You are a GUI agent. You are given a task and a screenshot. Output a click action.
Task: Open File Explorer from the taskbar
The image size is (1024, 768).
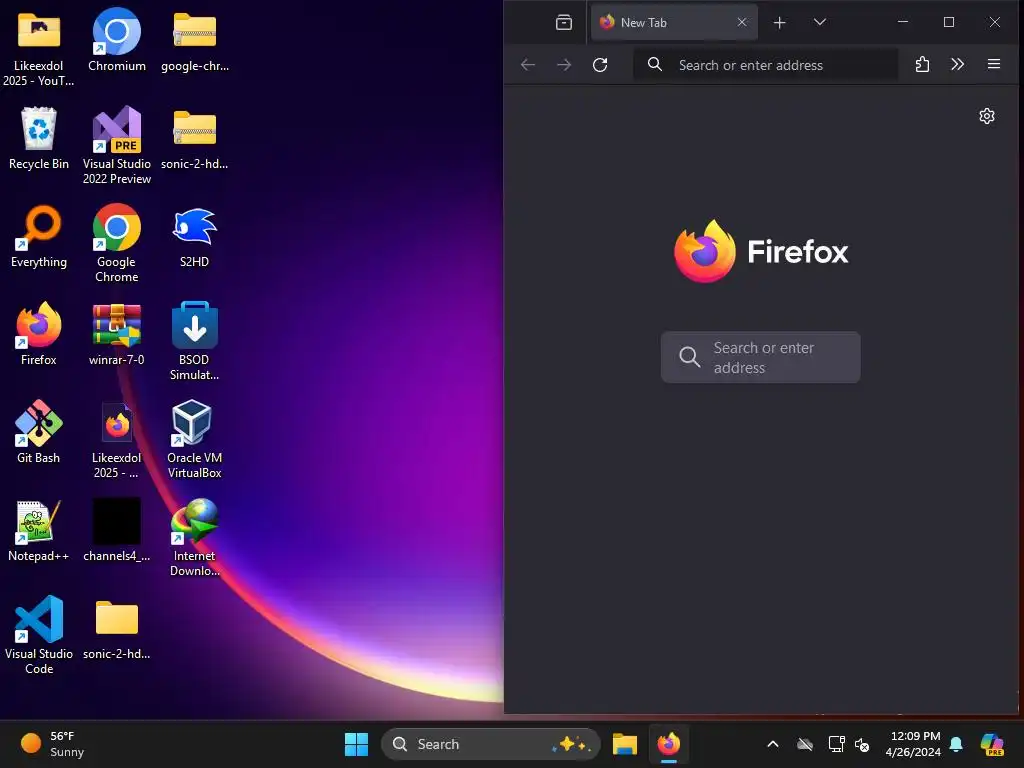(x=625, y=744)
